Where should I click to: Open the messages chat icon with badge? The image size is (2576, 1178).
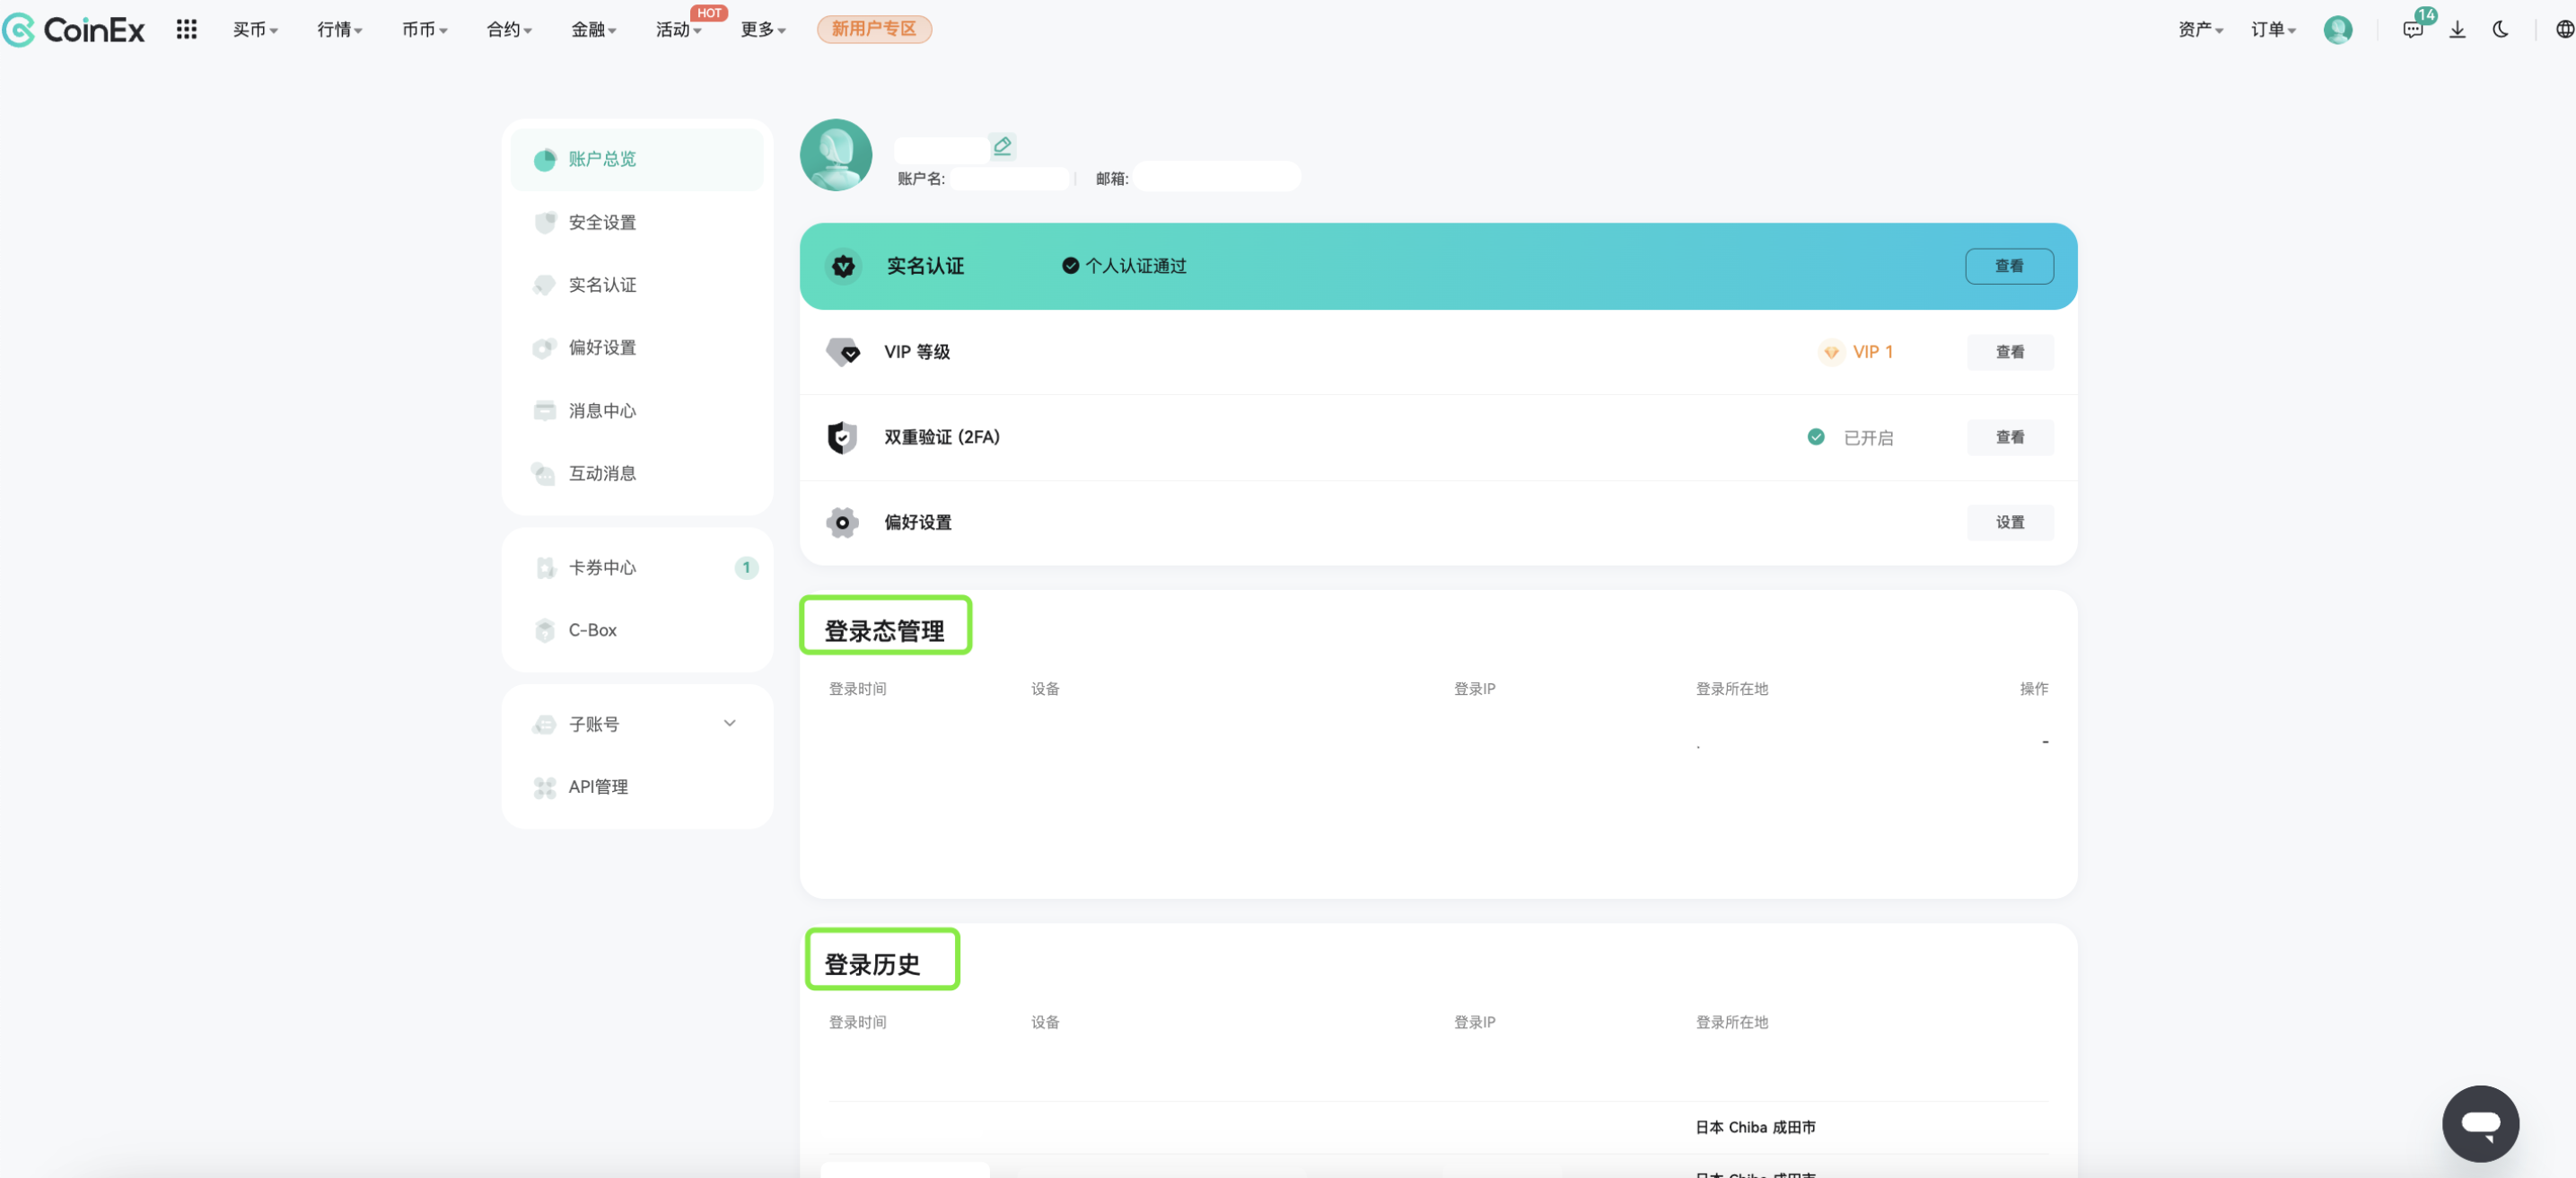click(2413, 29)
